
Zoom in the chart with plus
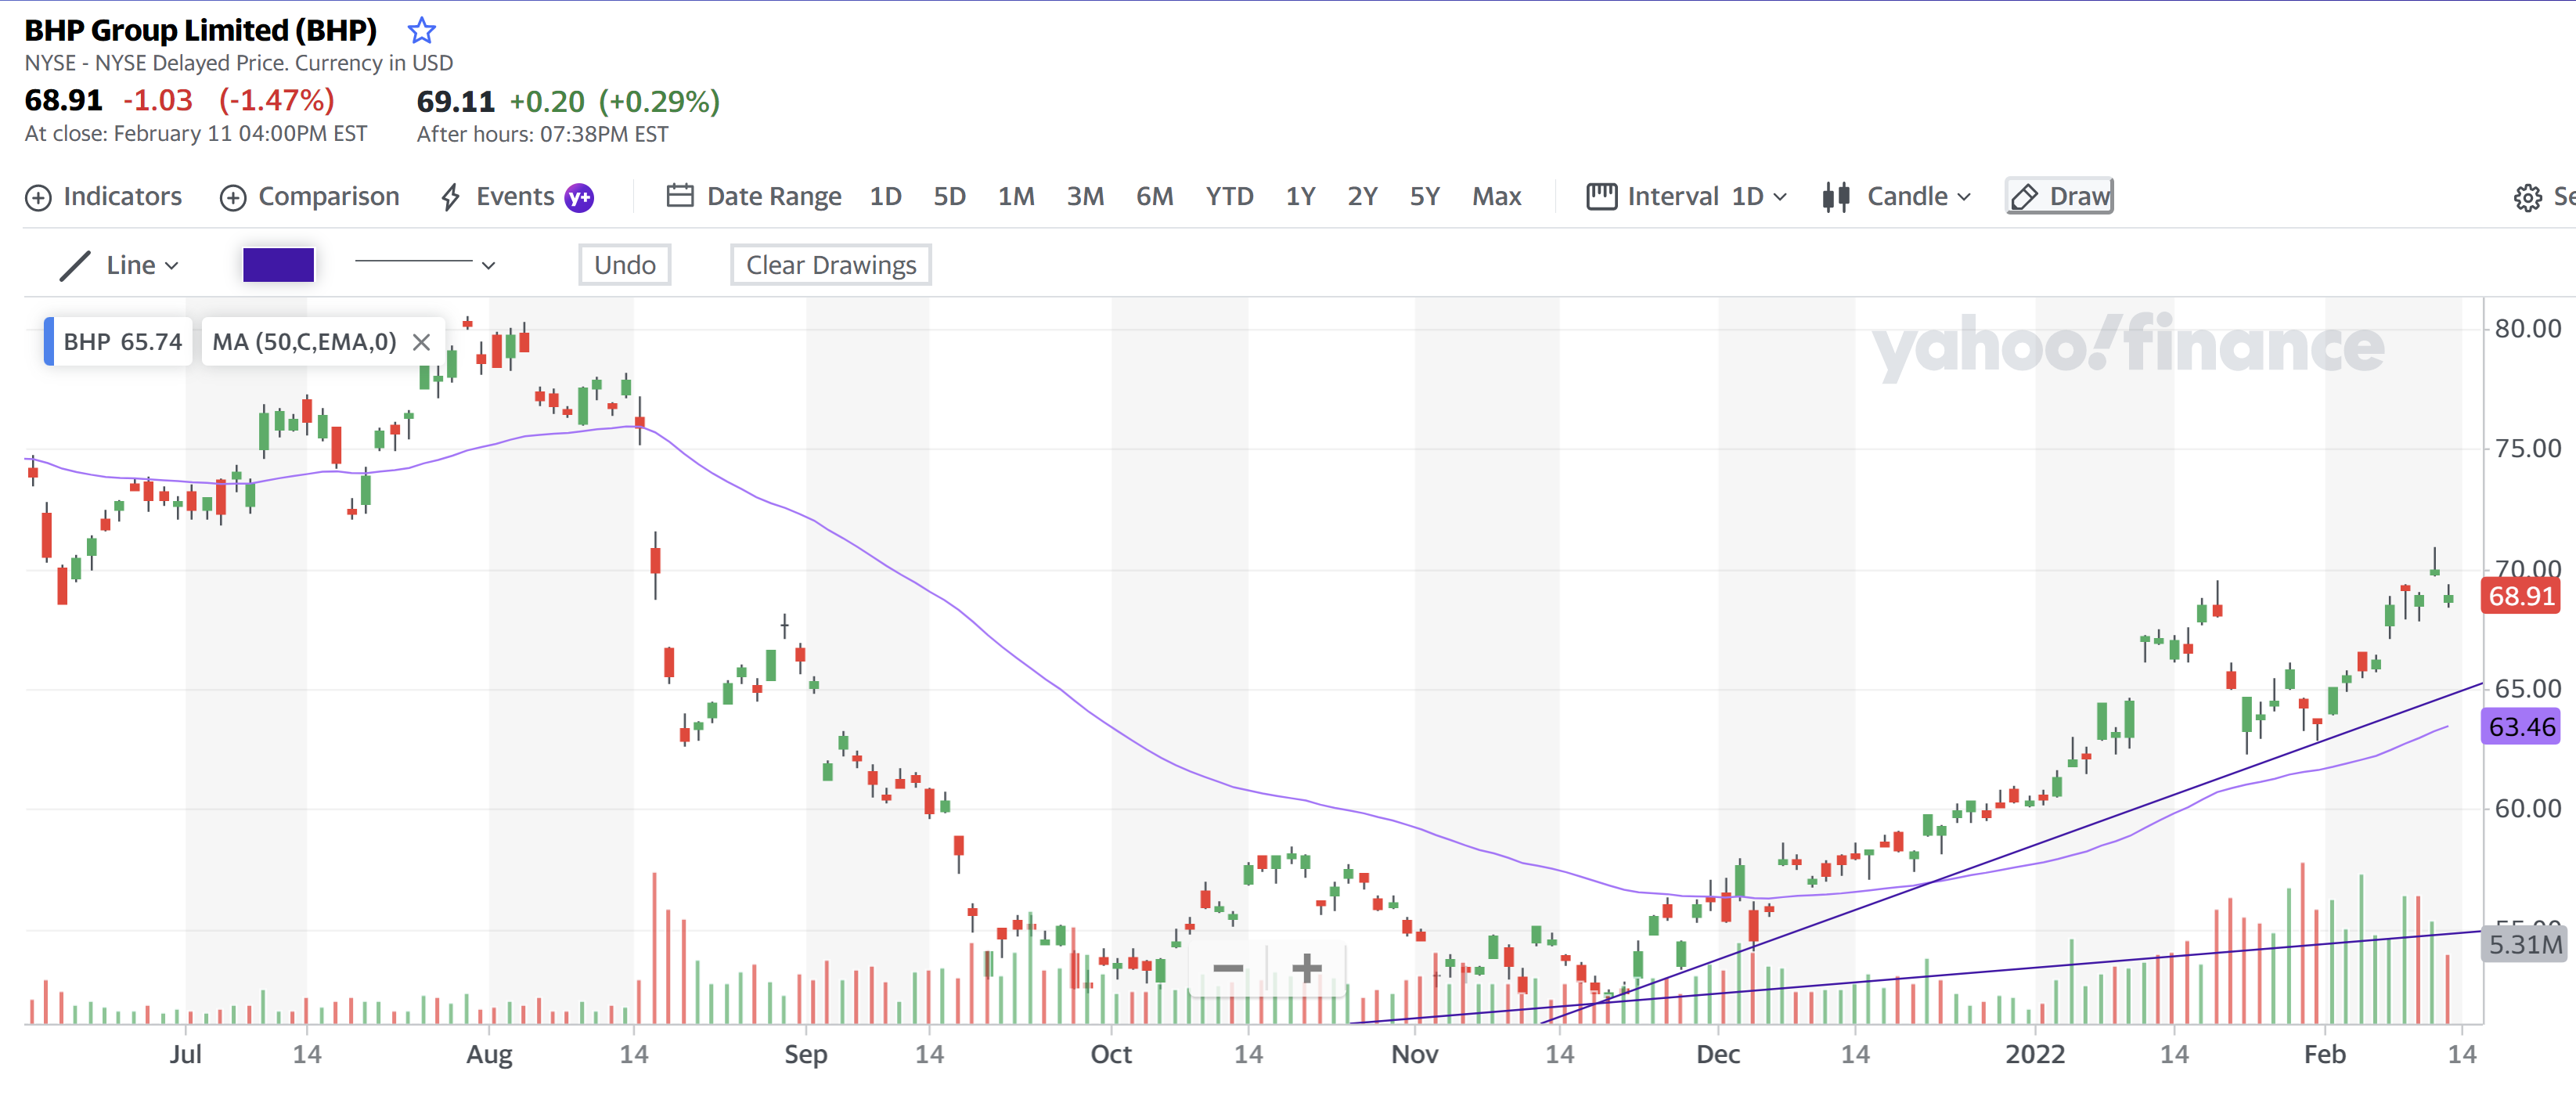(x=1307, y=969)
